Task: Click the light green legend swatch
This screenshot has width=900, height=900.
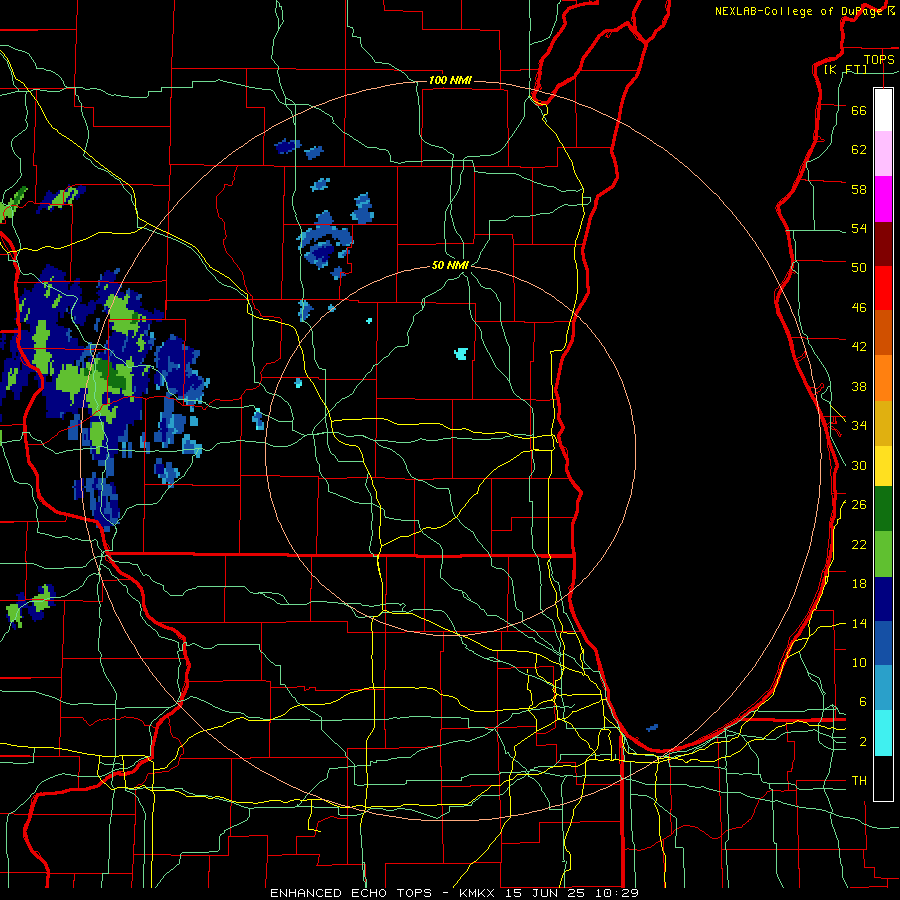Action: click(883, 554)
